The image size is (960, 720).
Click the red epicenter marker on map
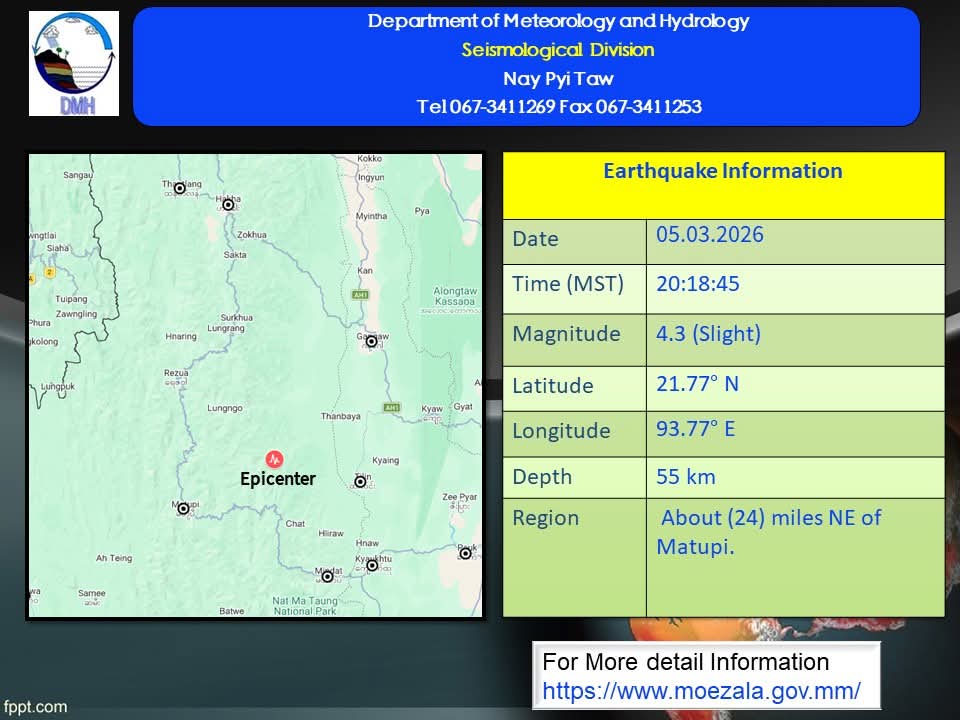click(274, 459)
